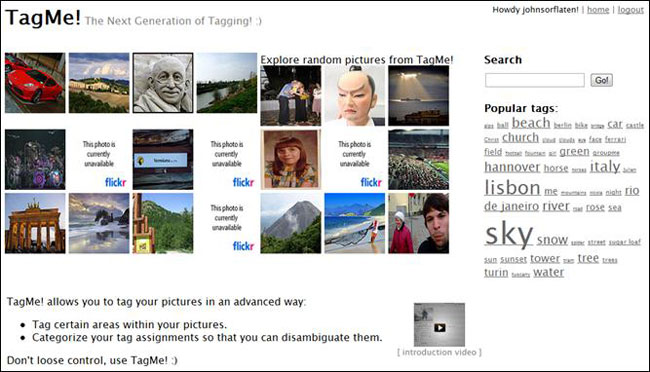Select the 'rose' tag
650x372 pixels.
click(595, 207)
